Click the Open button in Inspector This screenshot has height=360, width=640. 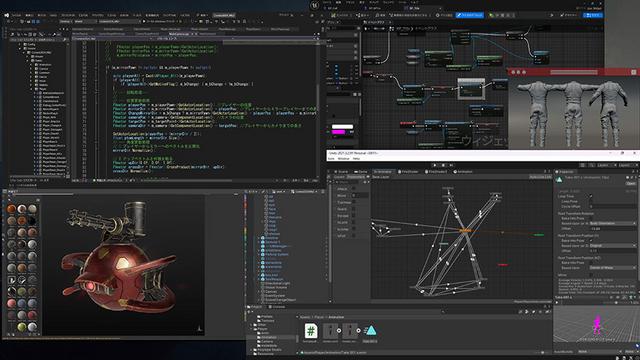click(631, 183)
